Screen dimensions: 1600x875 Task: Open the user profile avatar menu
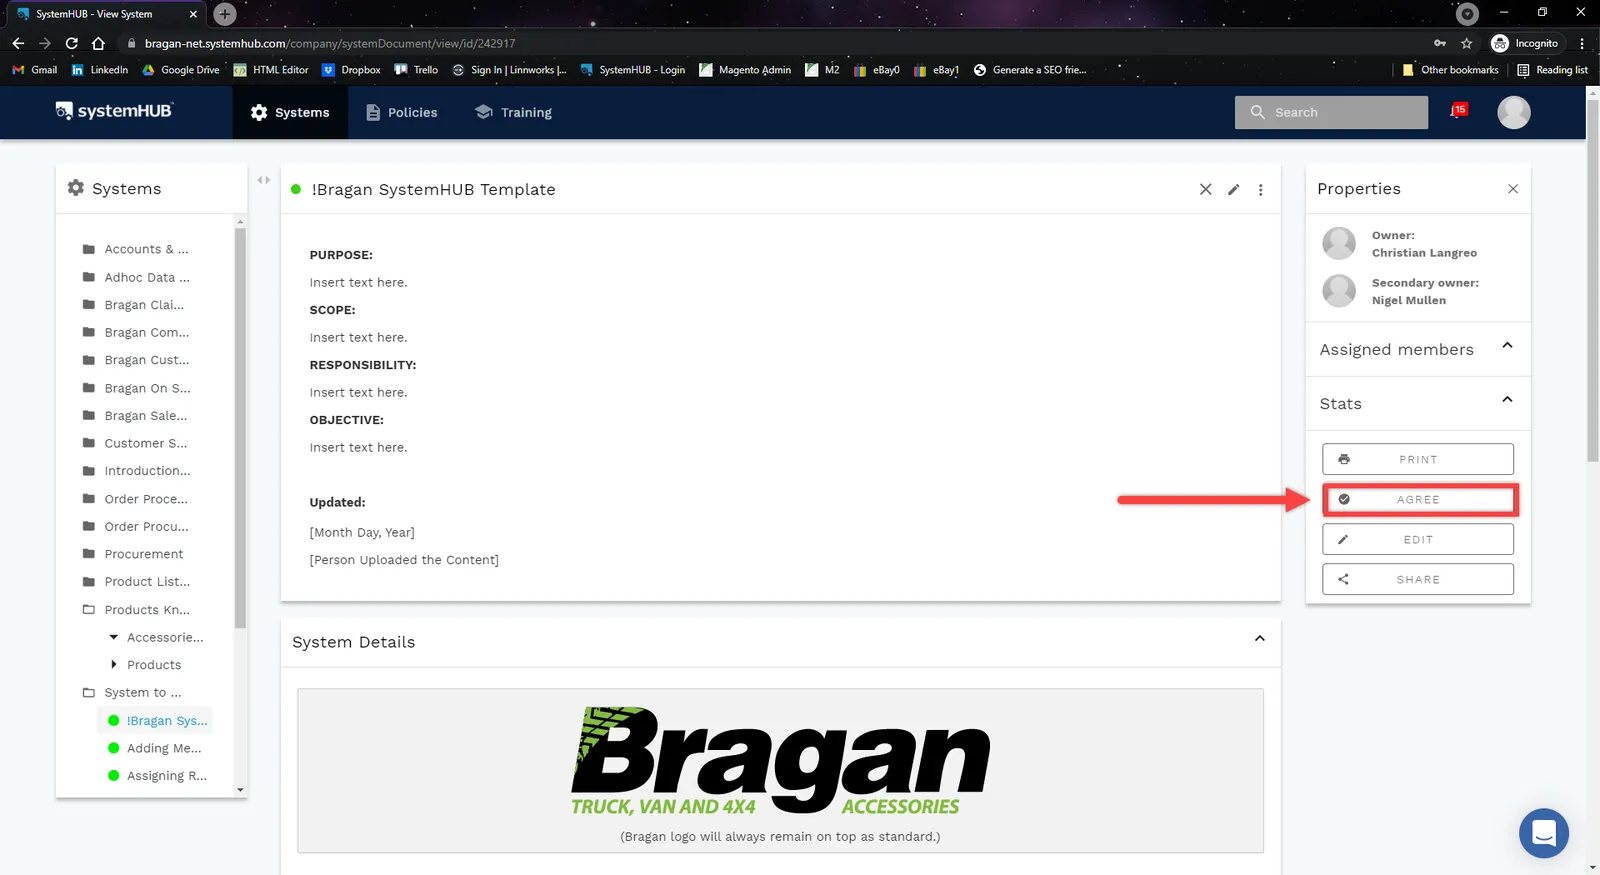pos(1514,112)
